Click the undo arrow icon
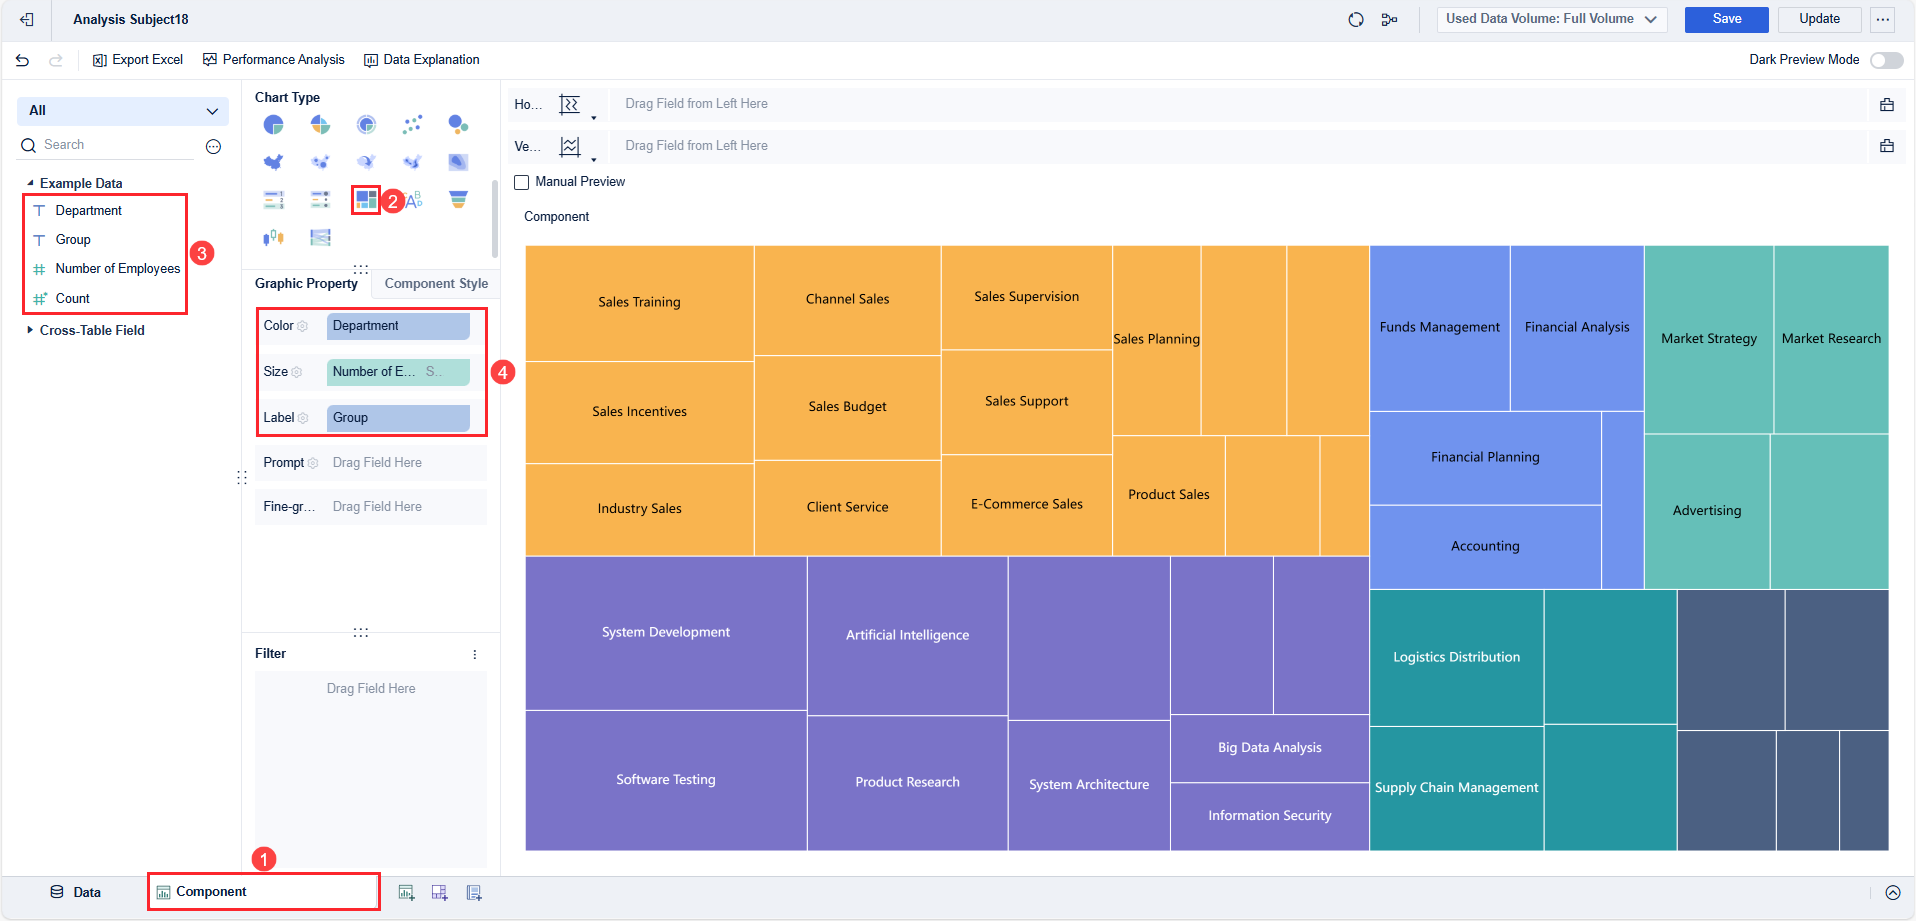This screenshot has height=921, width=1916. coord(23,60)
